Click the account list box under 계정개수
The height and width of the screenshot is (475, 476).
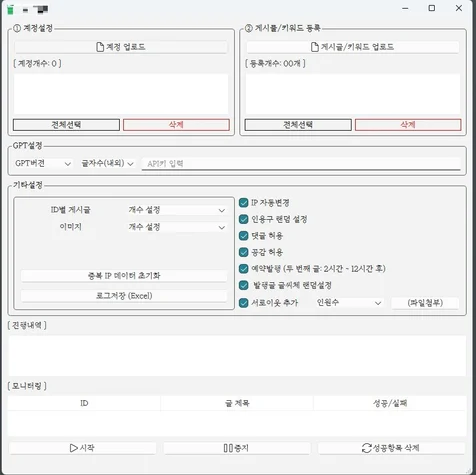(x=121, y=94)
